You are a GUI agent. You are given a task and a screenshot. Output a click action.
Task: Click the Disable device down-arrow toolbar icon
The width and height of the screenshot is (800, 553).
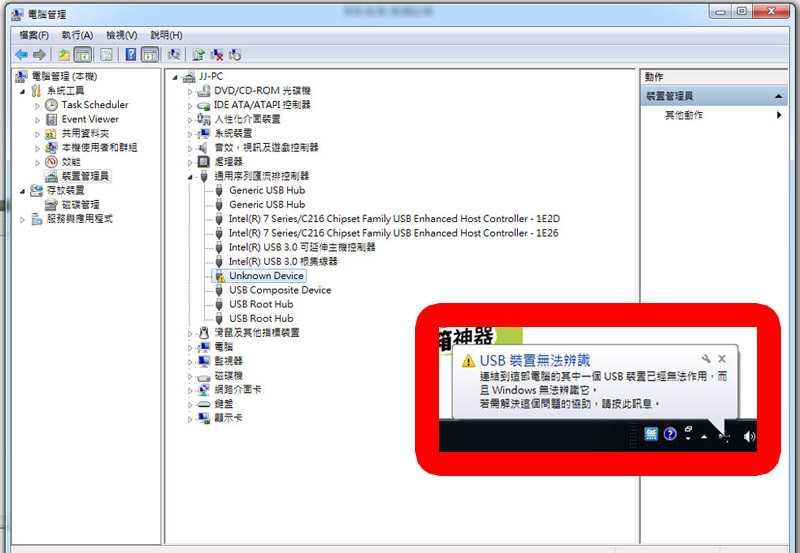coord(235,55)
